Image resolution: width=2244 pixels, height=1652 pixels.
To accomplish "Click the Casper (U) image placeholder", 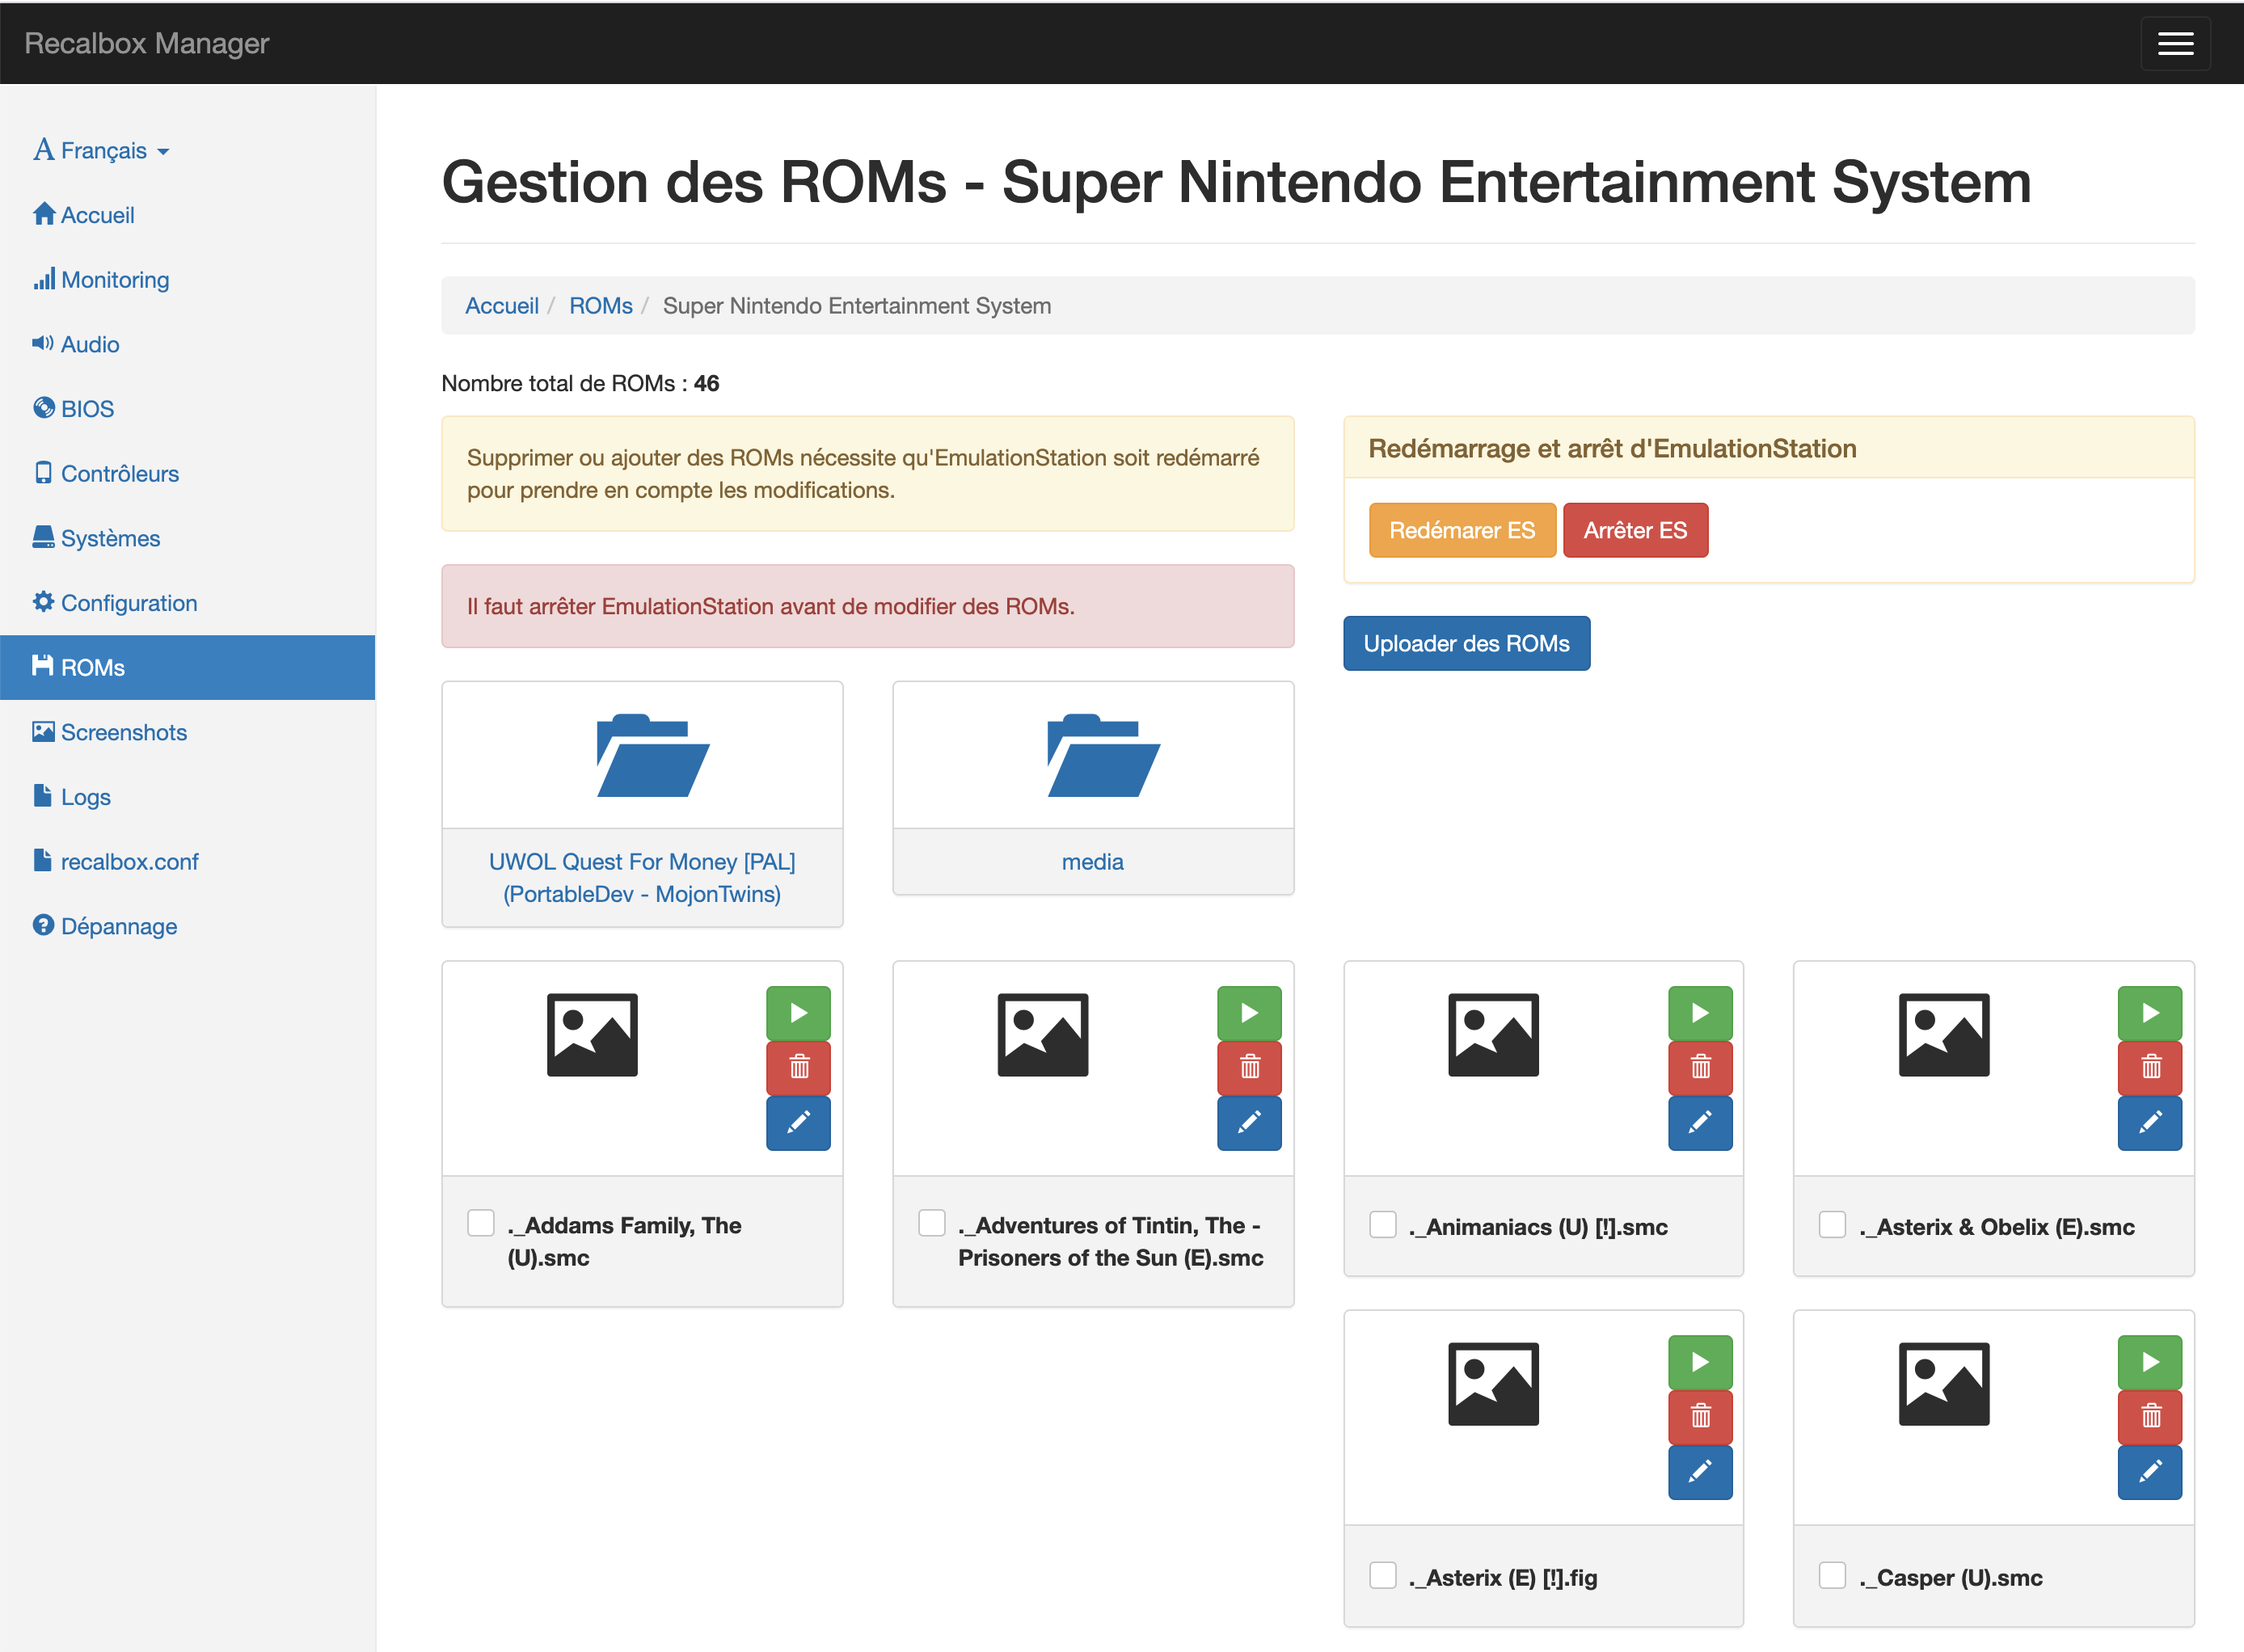I will pos(1944,1384).
